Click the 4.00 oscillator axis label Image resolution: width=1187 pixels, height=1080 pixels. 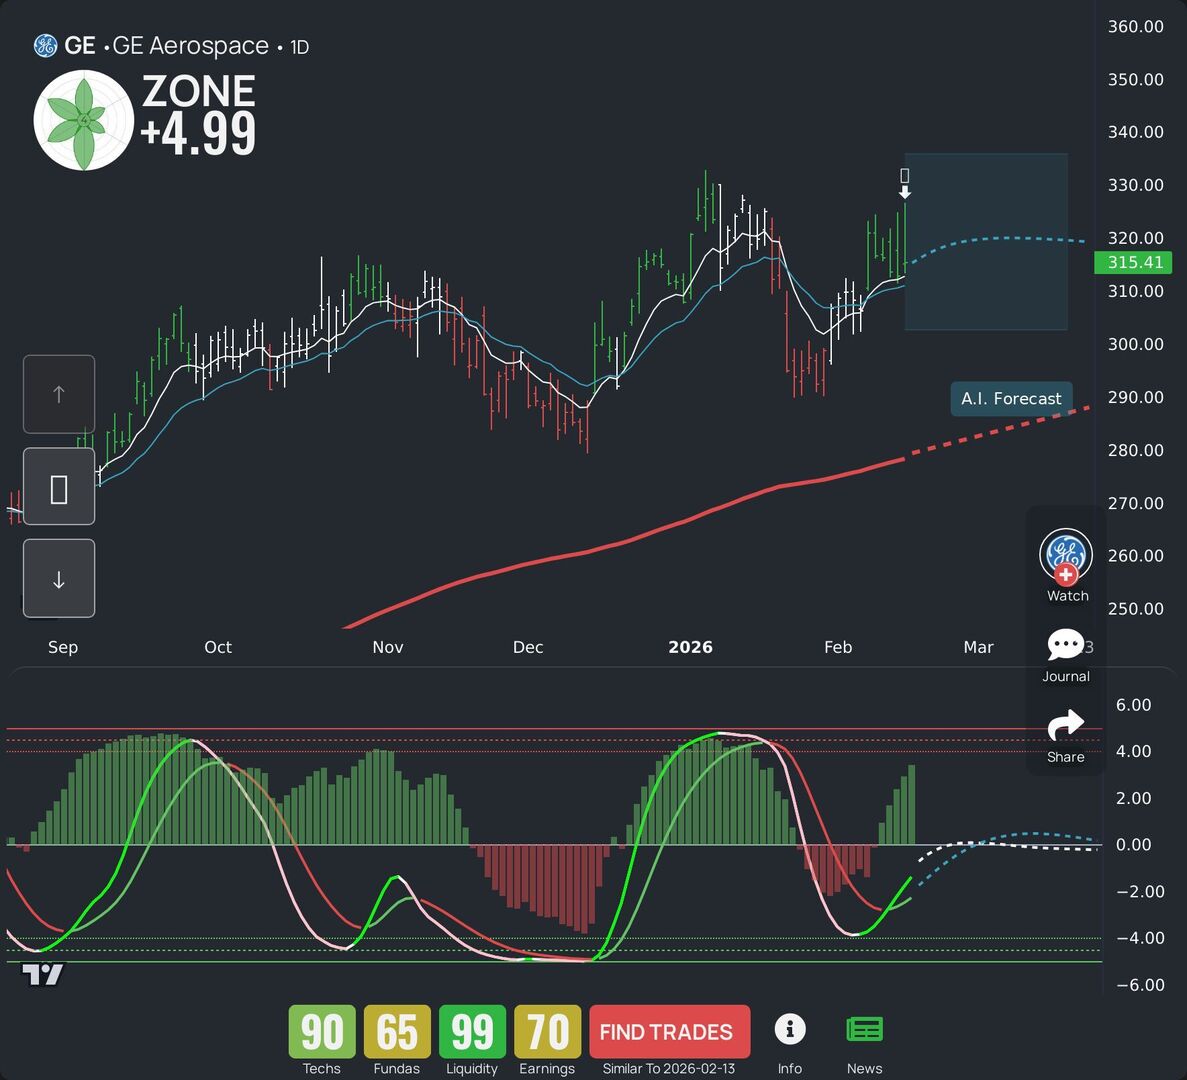(1133, 752)
